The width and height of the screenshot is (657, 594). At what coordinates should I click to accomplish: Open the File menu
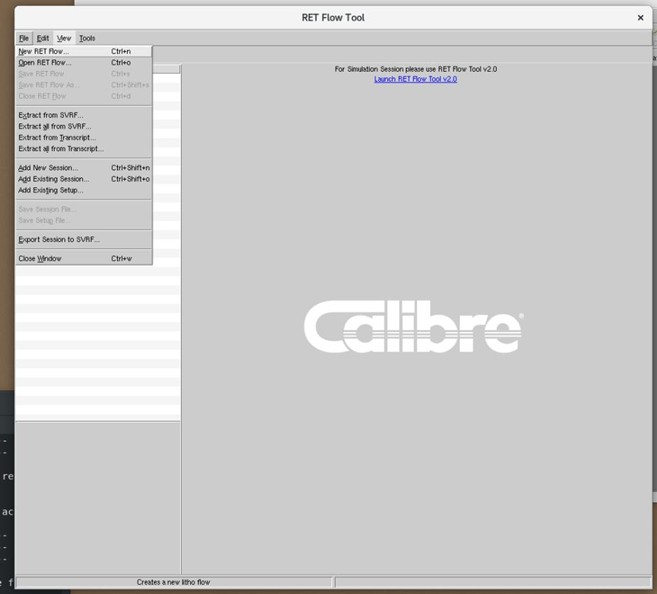coord(24,38)
